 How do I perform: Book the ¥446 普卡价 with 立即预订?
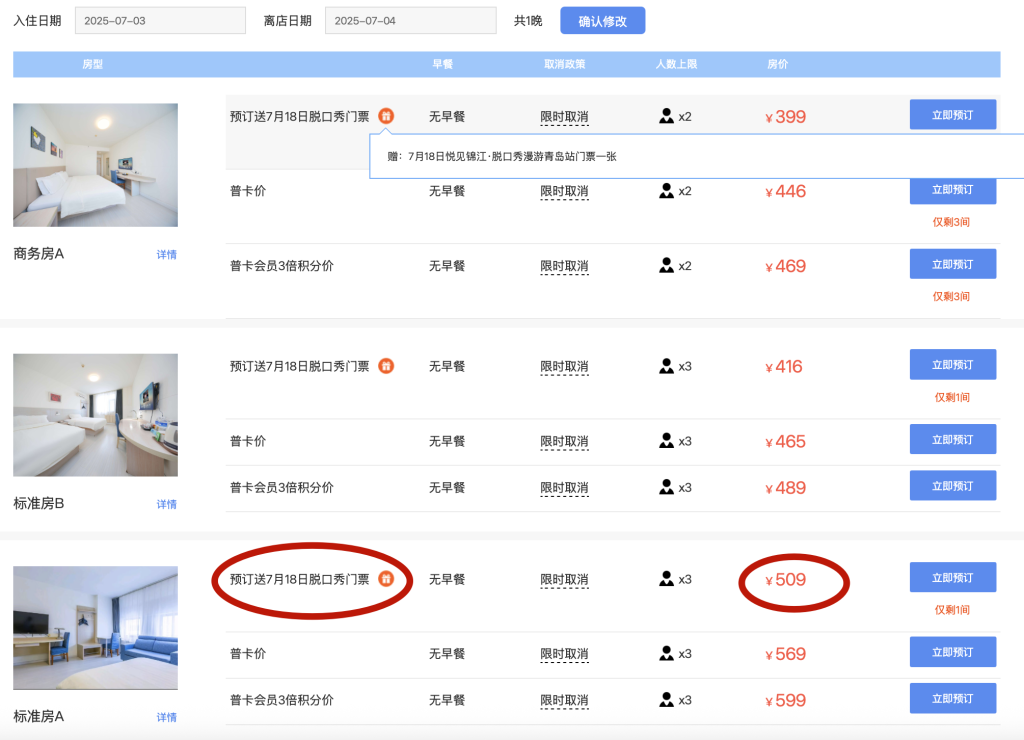click(952, 189)
